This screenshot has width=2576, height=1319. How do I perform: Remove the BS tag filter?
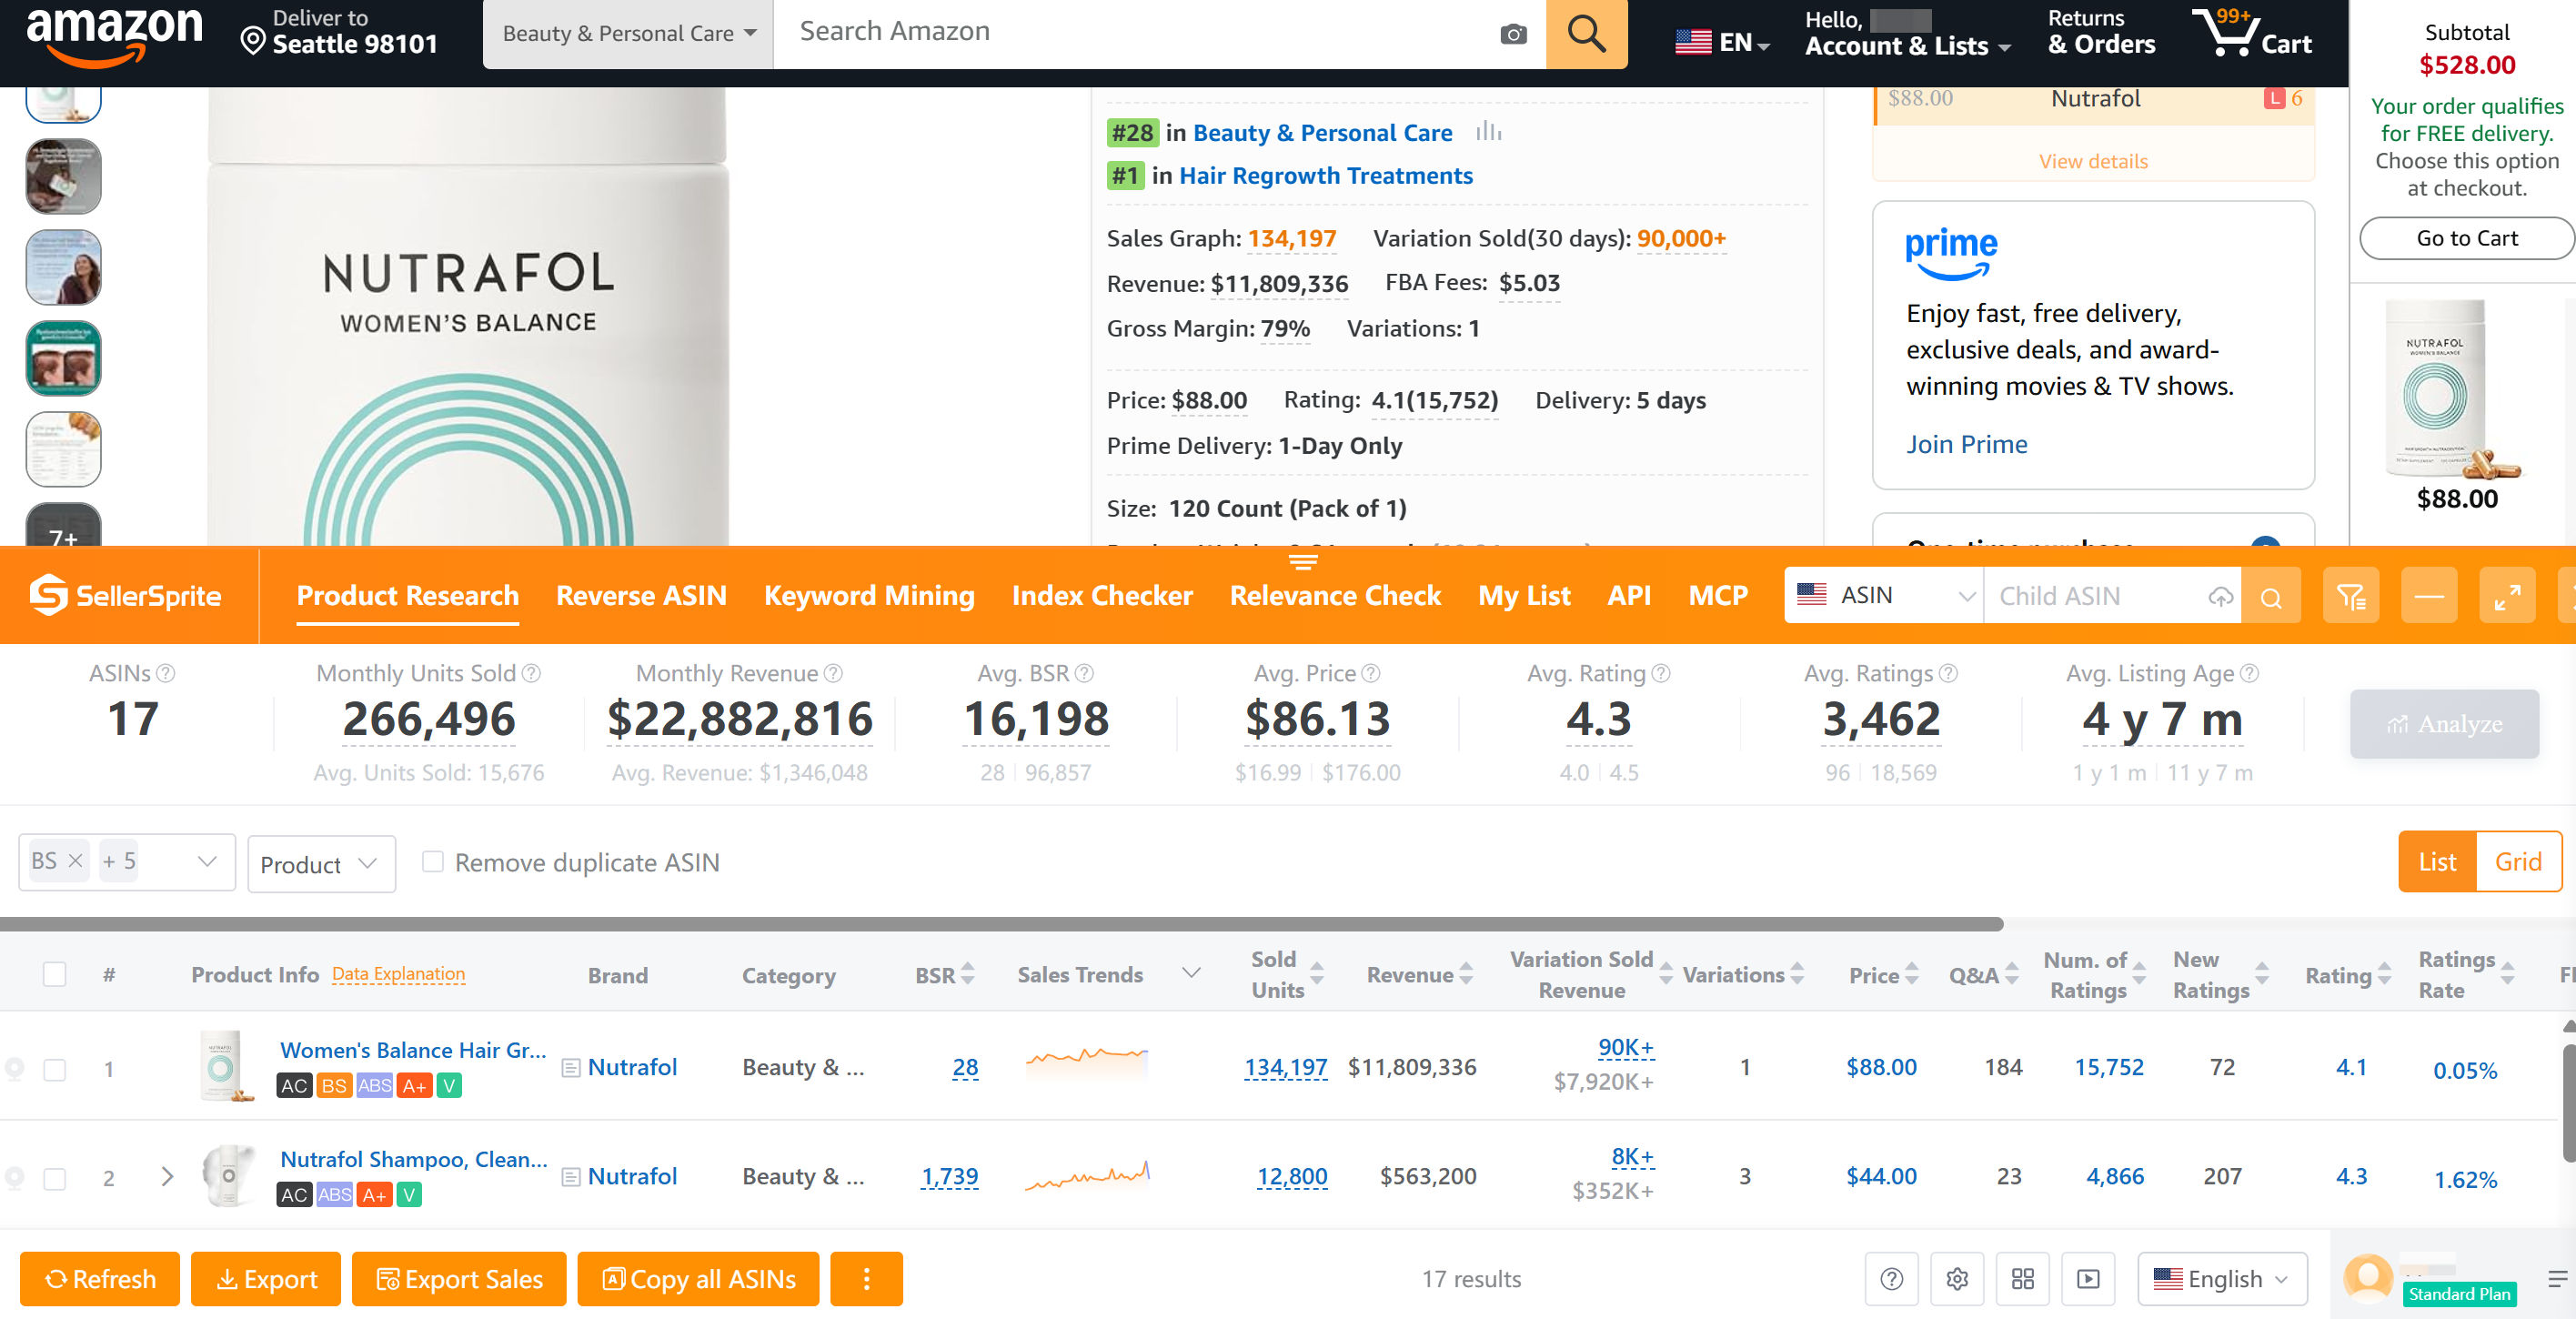coord(75,861)
